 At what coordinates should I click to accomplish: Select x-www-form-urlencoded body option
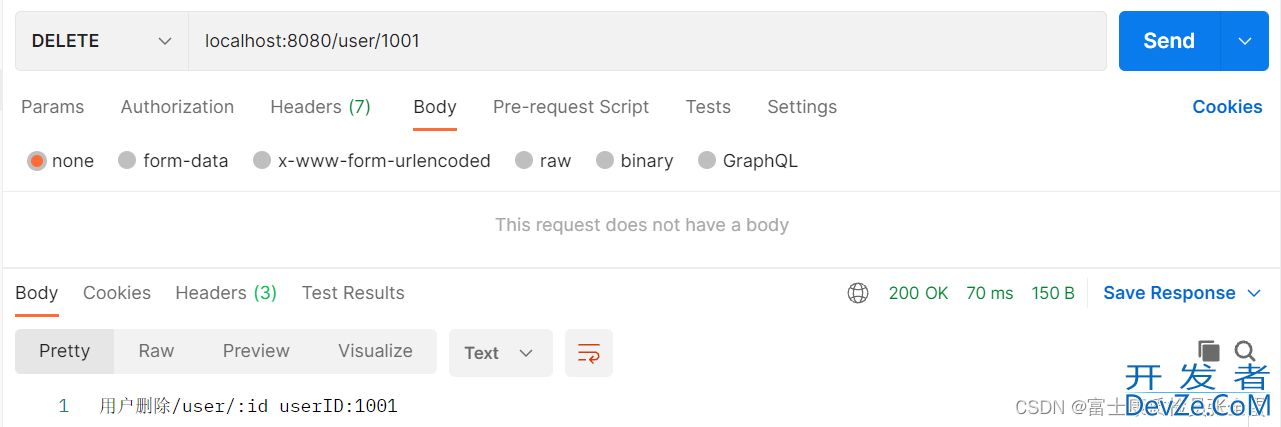click(262, 161)
